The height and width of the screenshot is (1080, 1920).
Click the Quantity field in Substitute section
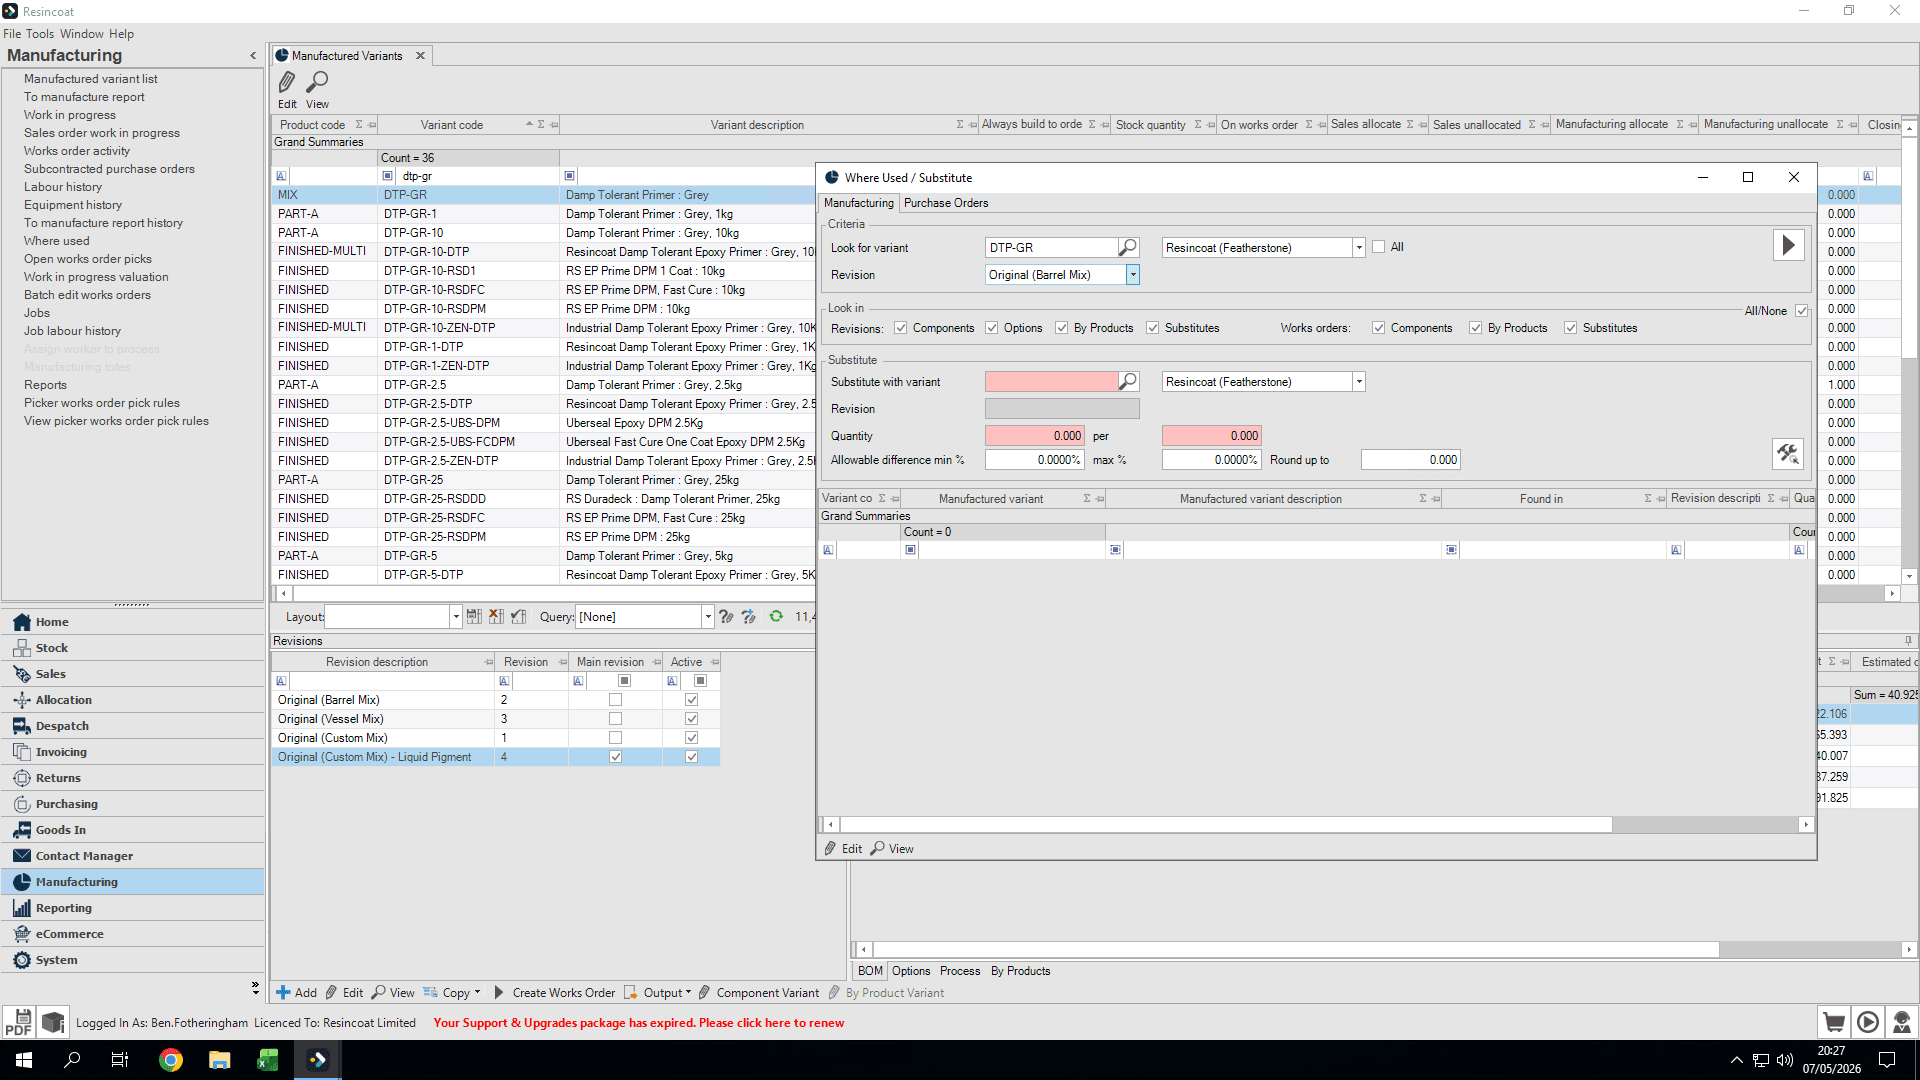point(1034,436)
